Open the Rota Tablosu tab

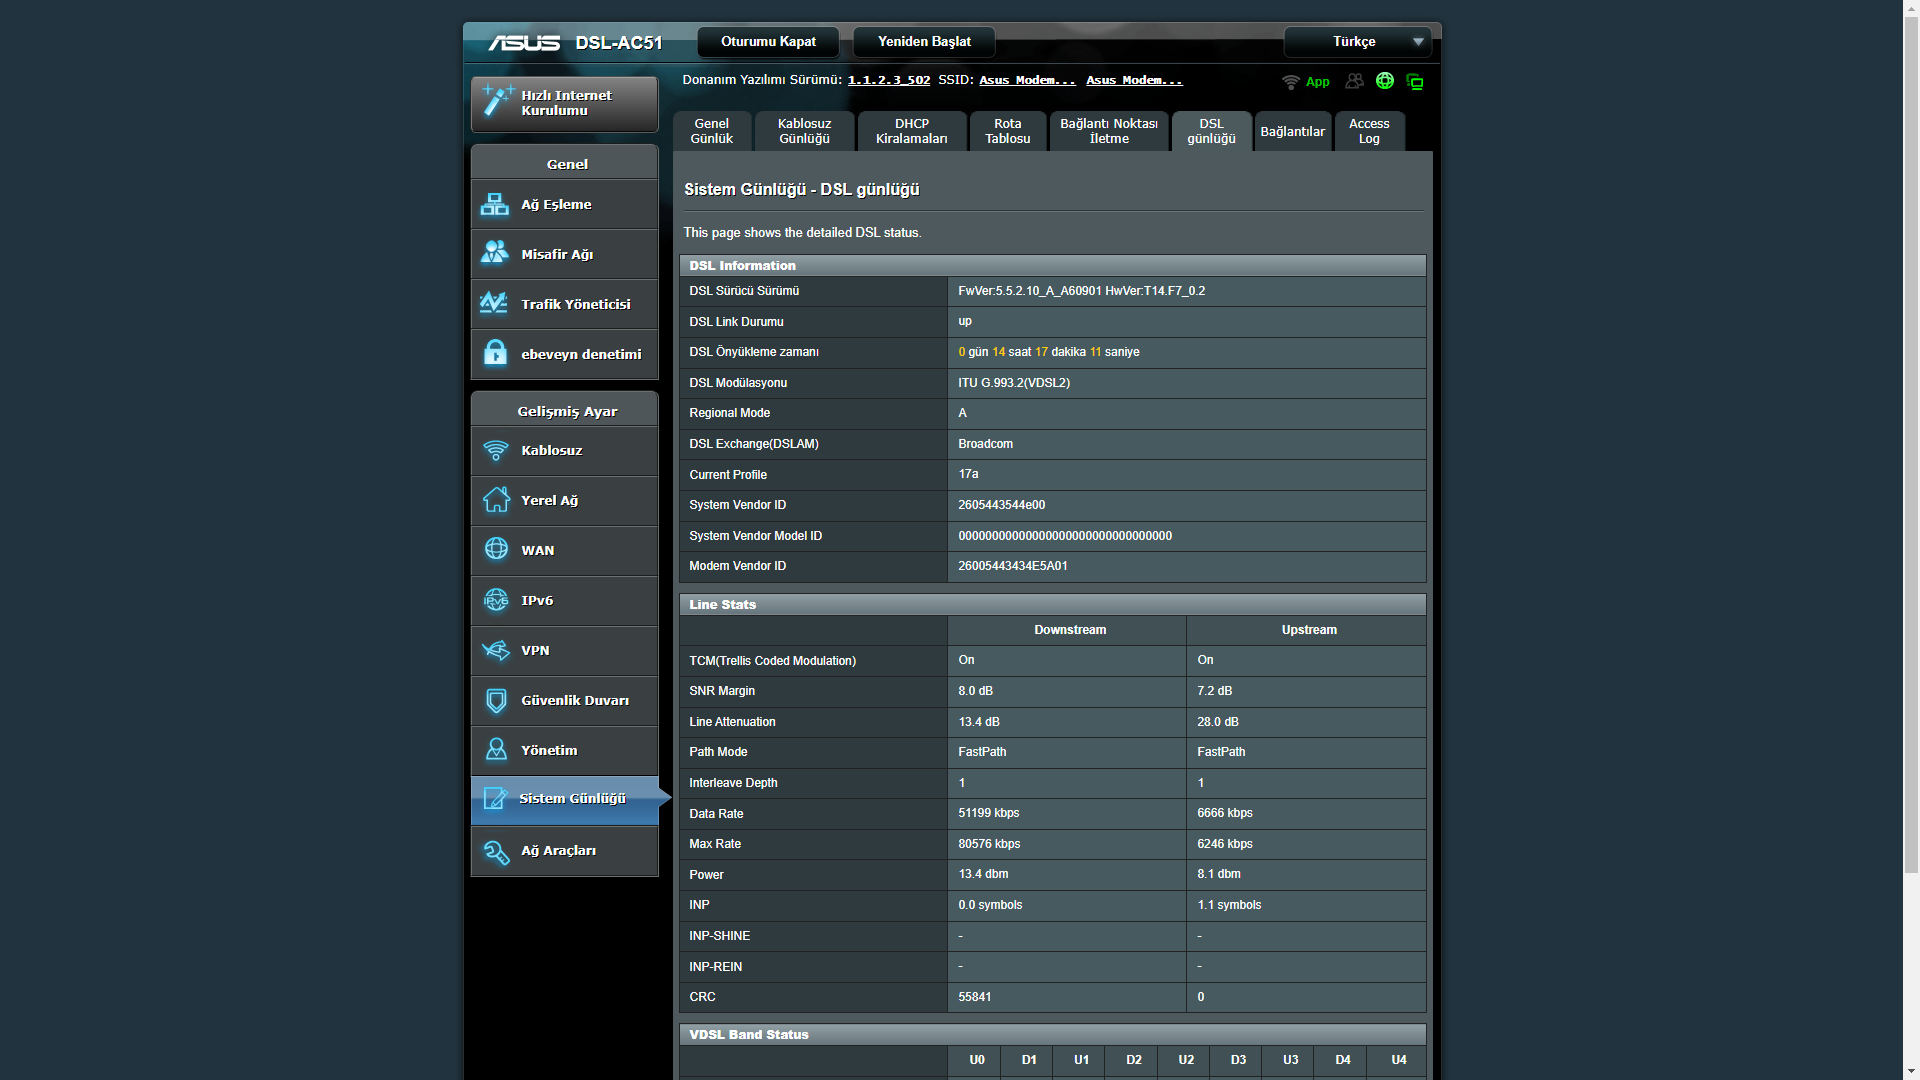[x=1008, y=131]
